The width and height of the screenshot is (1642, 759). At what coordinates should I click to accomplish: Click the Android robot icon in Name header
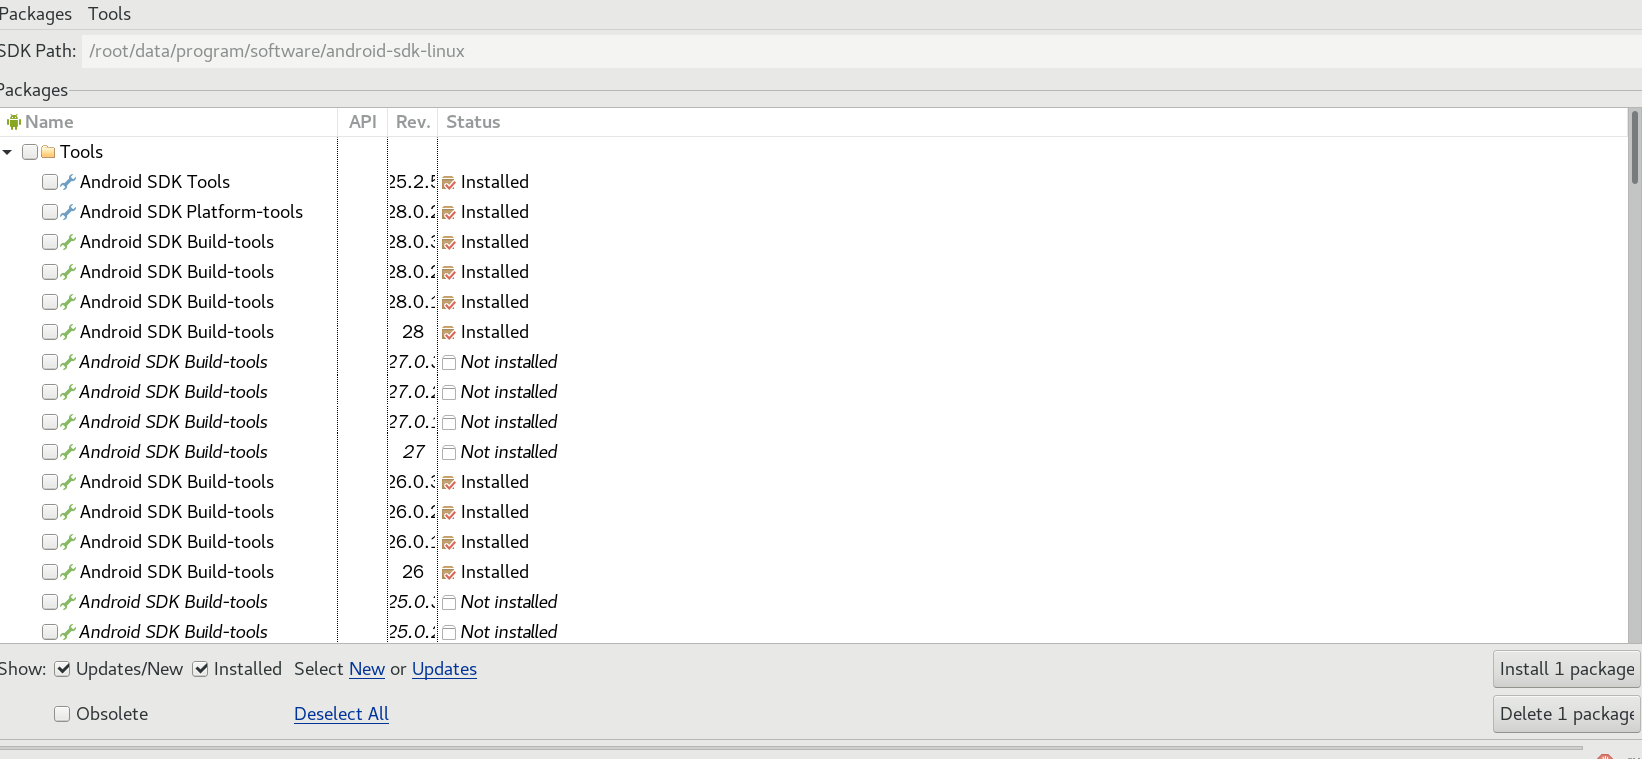click(x=13, y=122)
